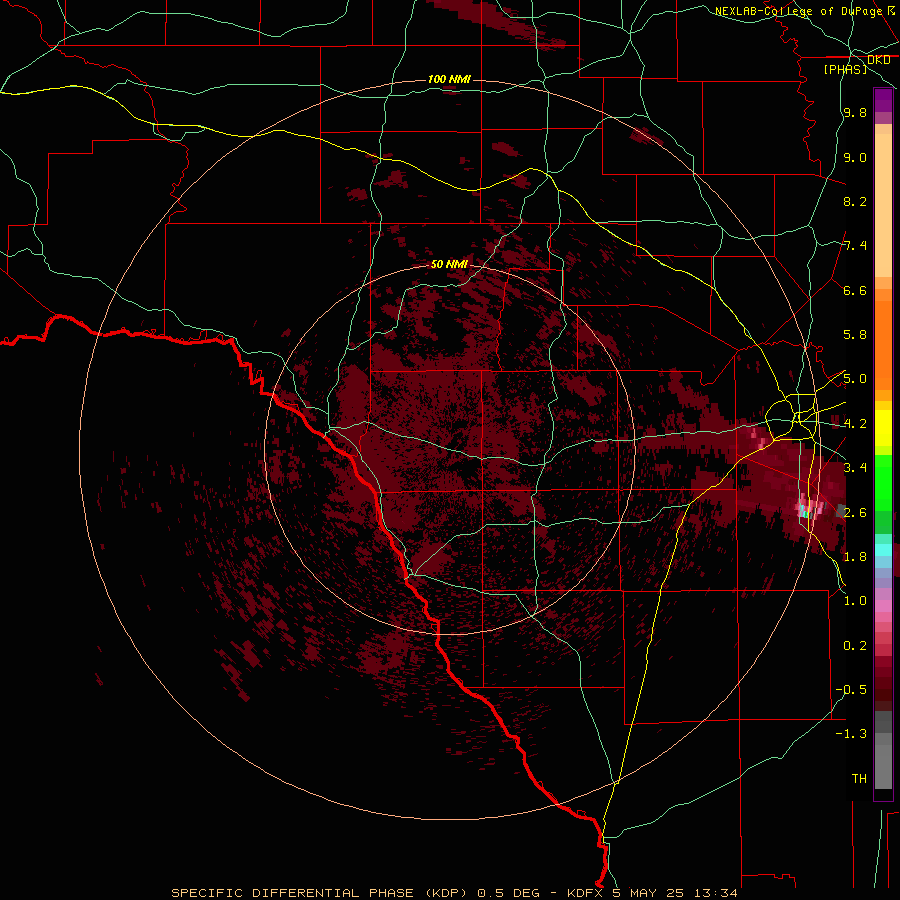The width and height of the screenshot is (900, 900).
Task: Click the "KDFX 5 MAY 25 13:34" timestamp text
Action: 652,893
